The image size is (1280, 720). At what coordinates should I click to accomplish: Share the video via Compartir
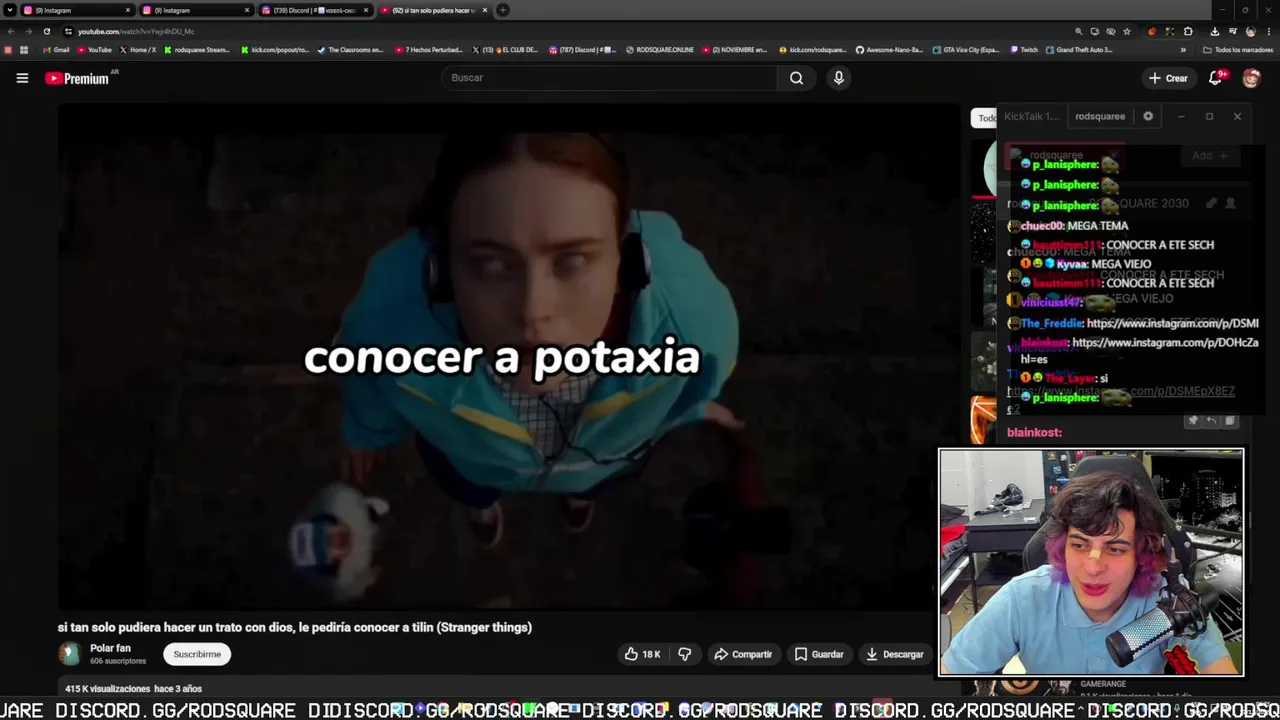742,654
